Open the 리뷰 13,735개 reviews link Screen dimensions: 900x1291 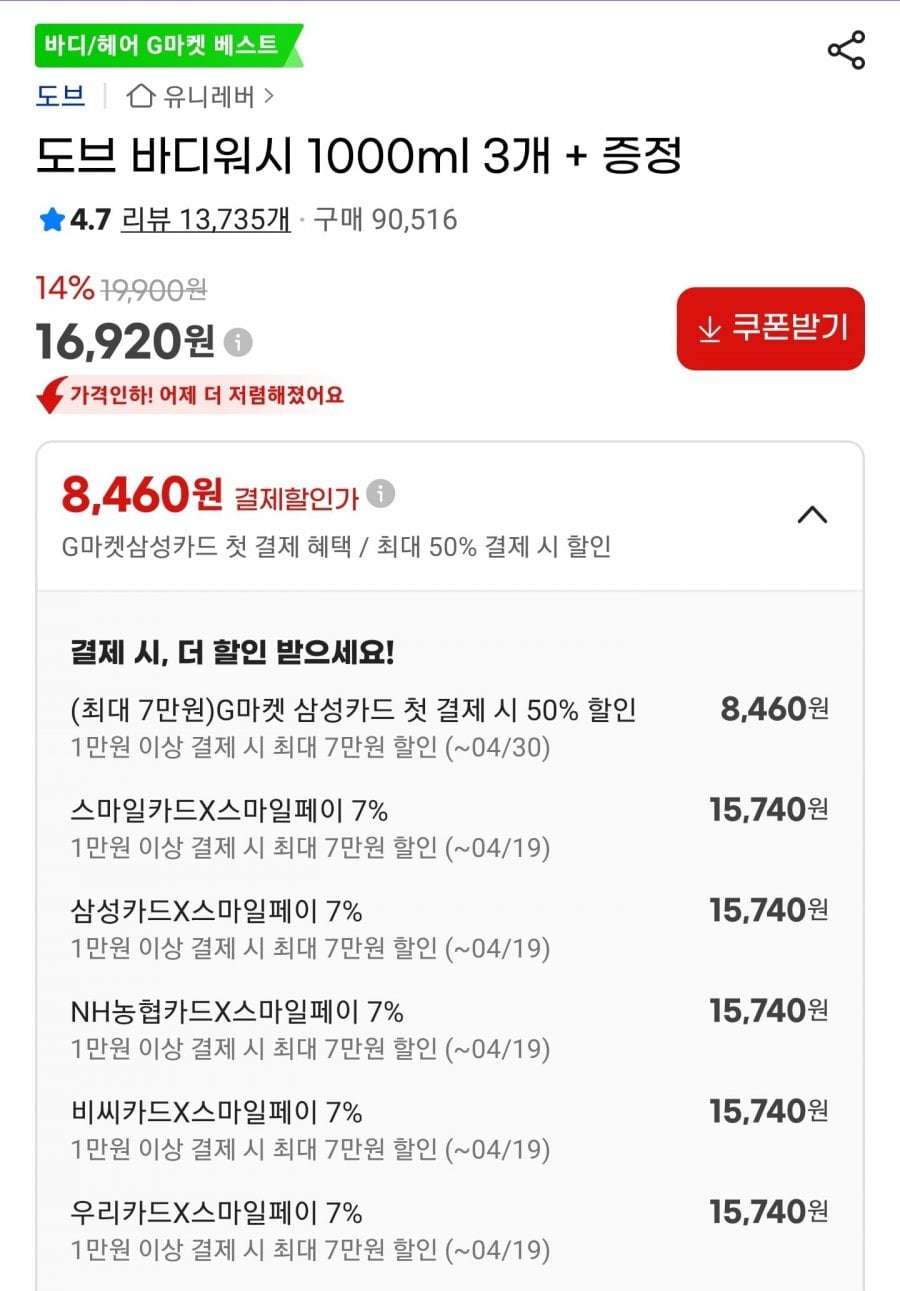(205, 220)
